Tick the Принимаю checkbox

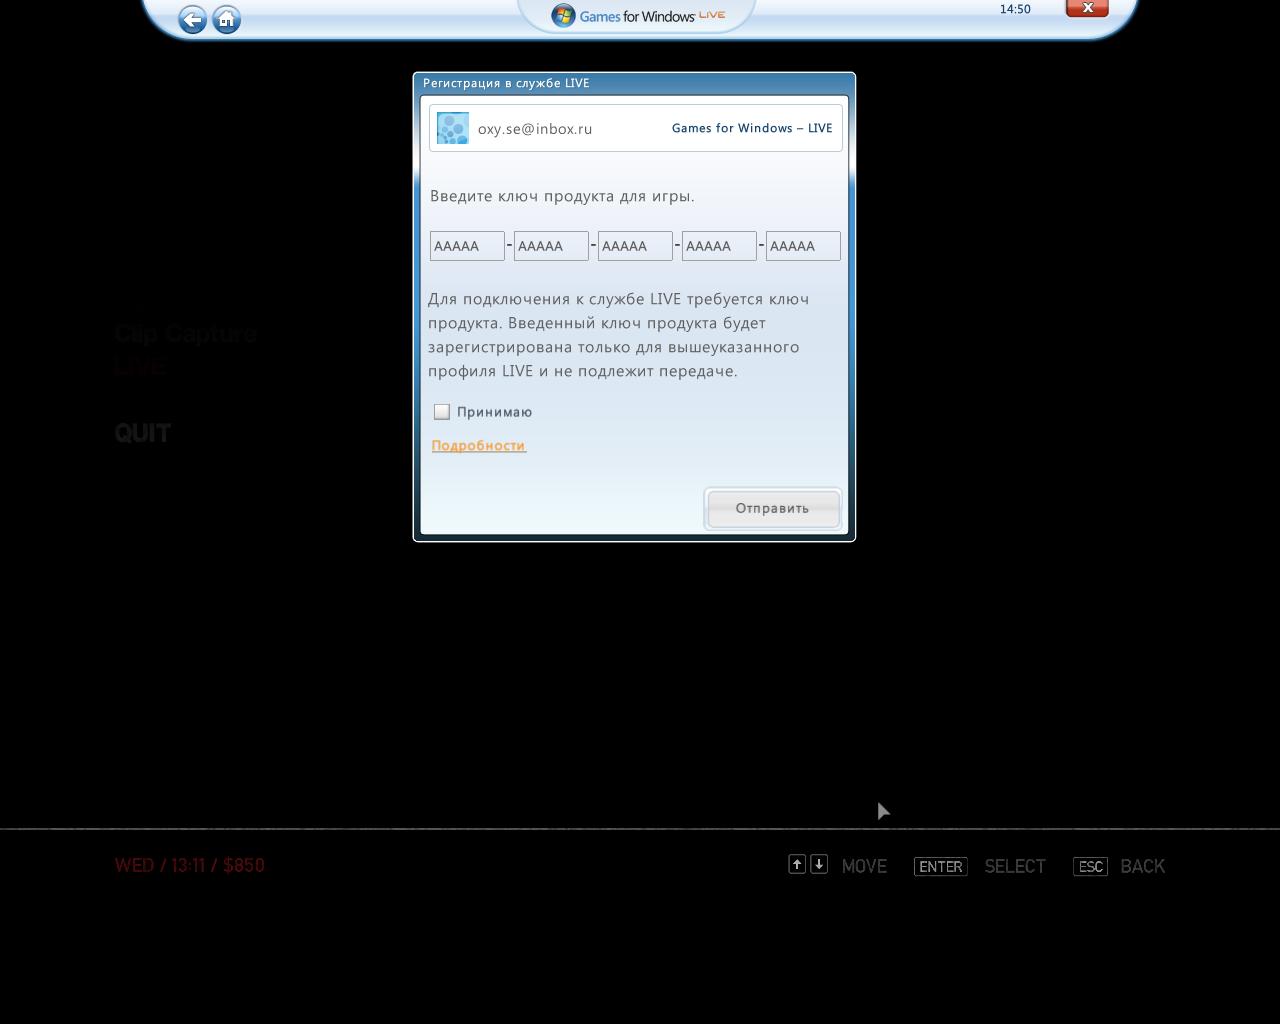click(x=442, y=412)
